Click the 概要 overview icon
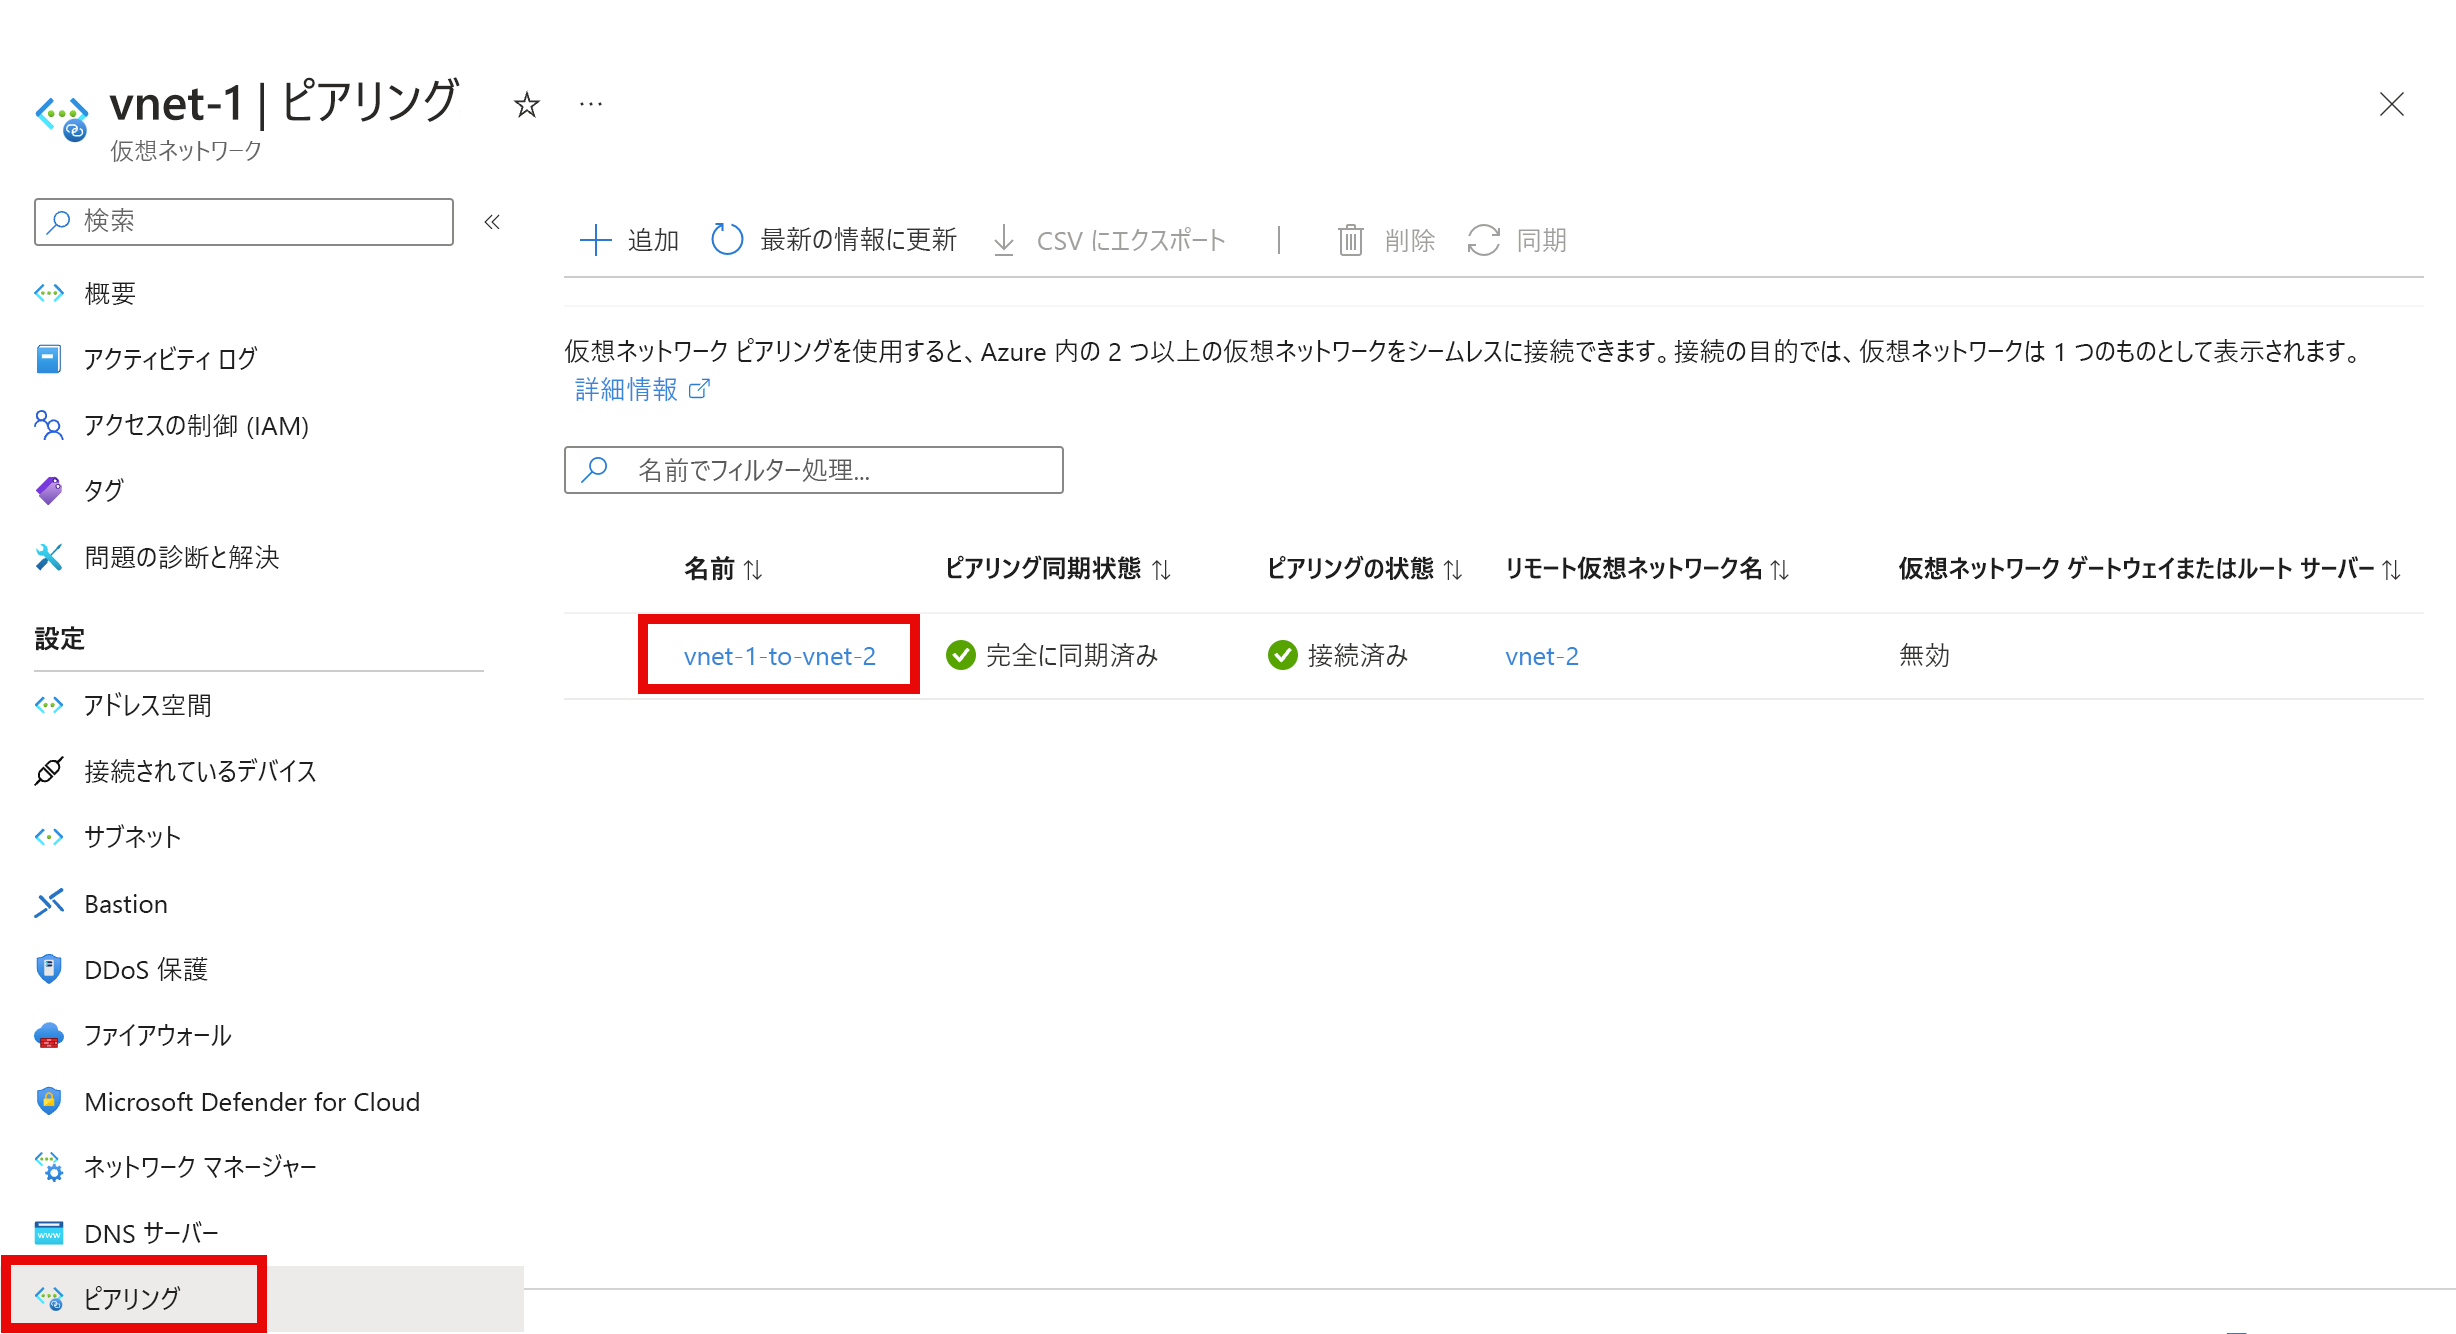2456x1334 pixels. 49,293
